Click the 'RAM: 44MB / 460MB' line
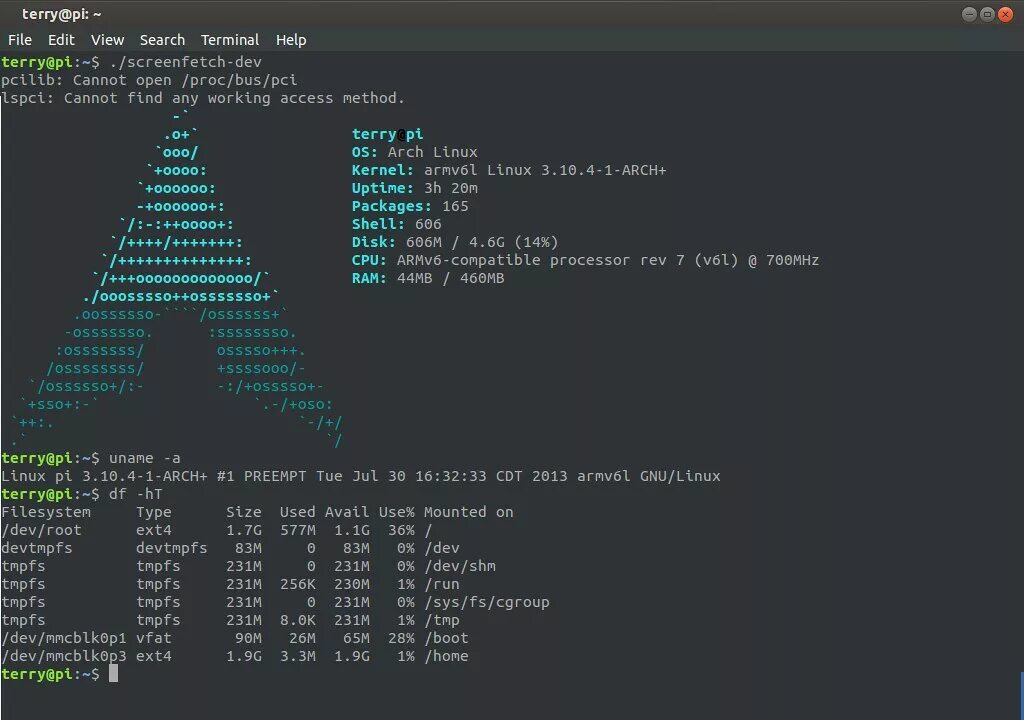 (428, 278)
